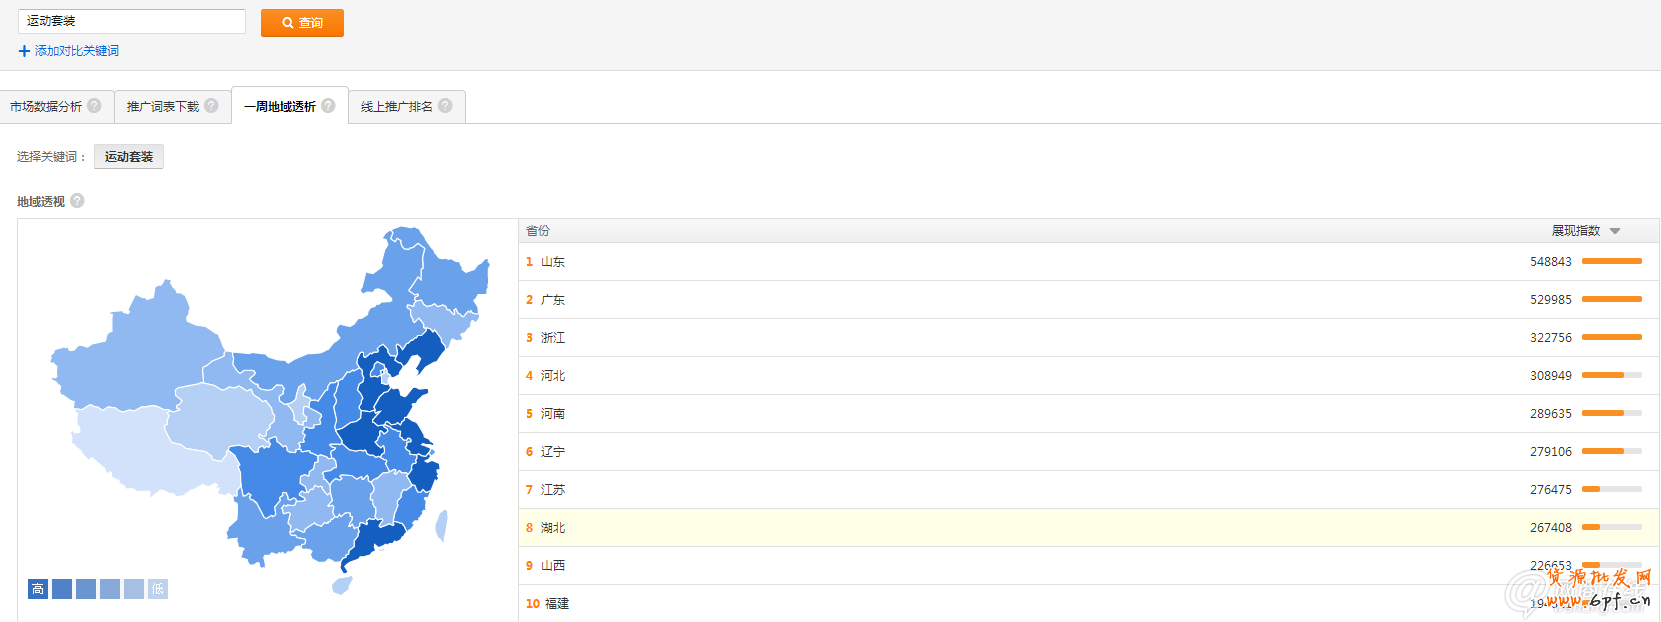1661x622 pixels.
Task: Click the 省份 column header
Action: [x=538, y=231]
